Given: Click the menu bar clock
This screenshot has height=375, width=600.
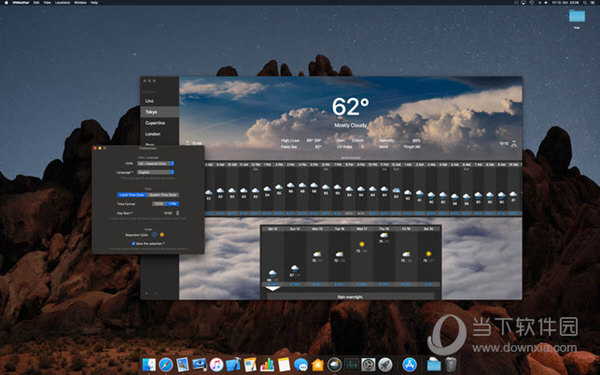Looking at the screenshot, I should [x=566, y=2].
